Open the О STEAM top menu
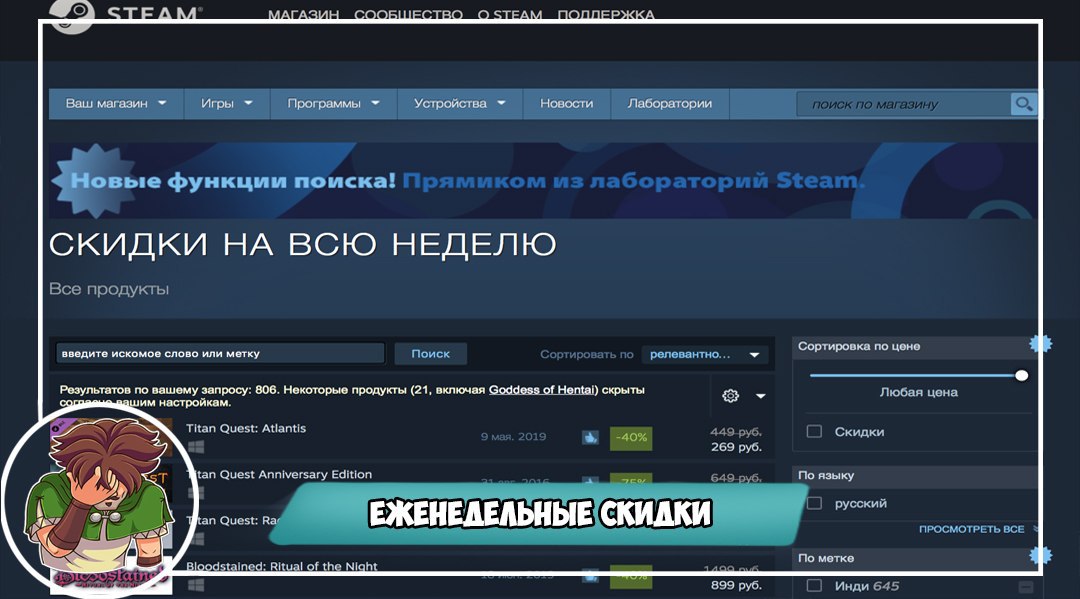1080x599 pixels. click(510, 14)
